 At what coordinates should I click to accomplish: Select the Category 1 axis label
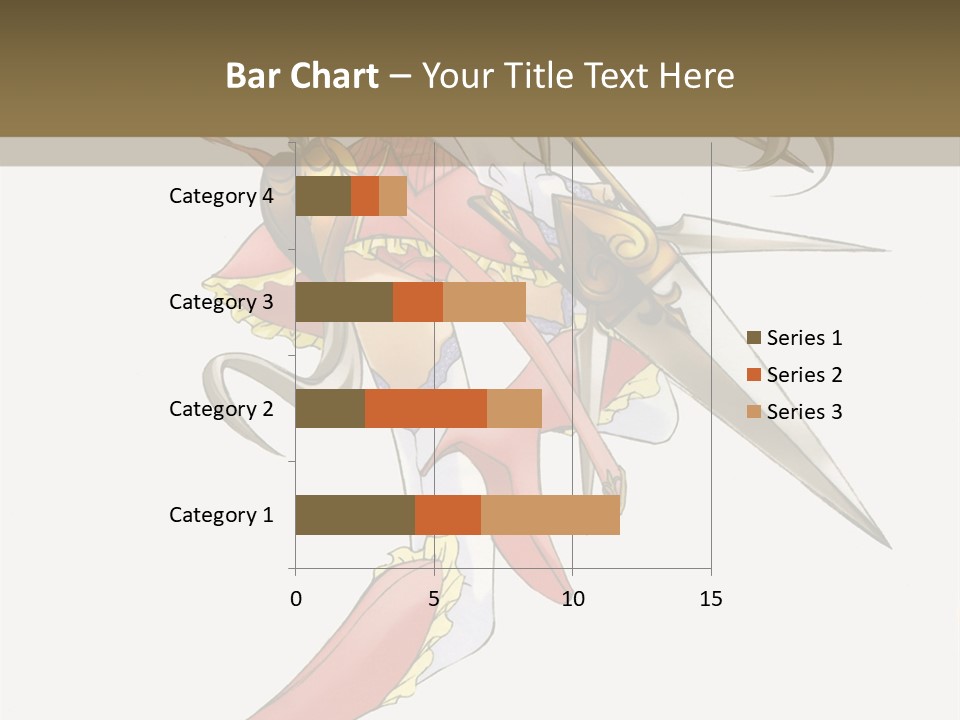[221, 515]
